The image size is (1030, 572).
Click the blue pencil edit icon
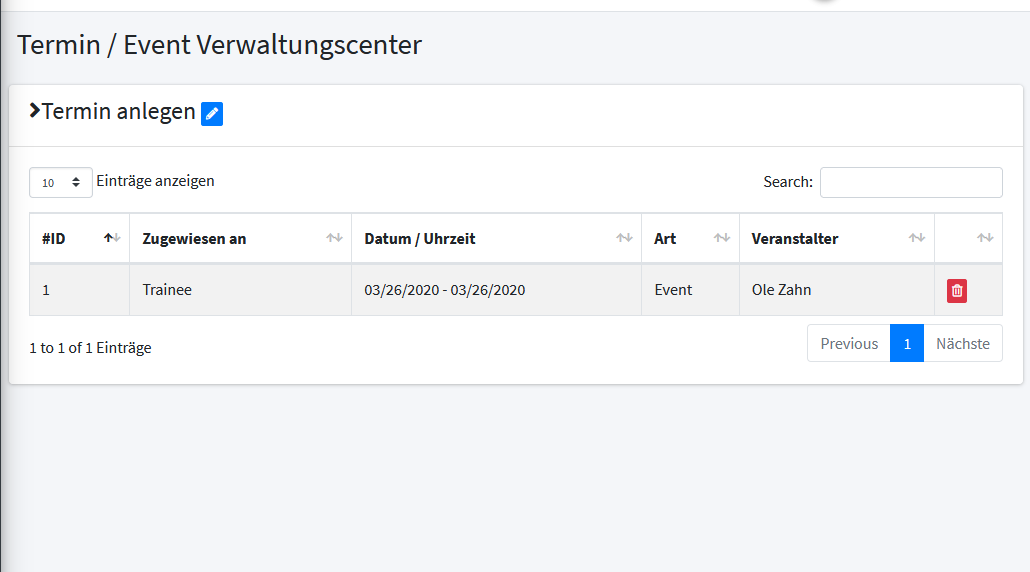212,114
